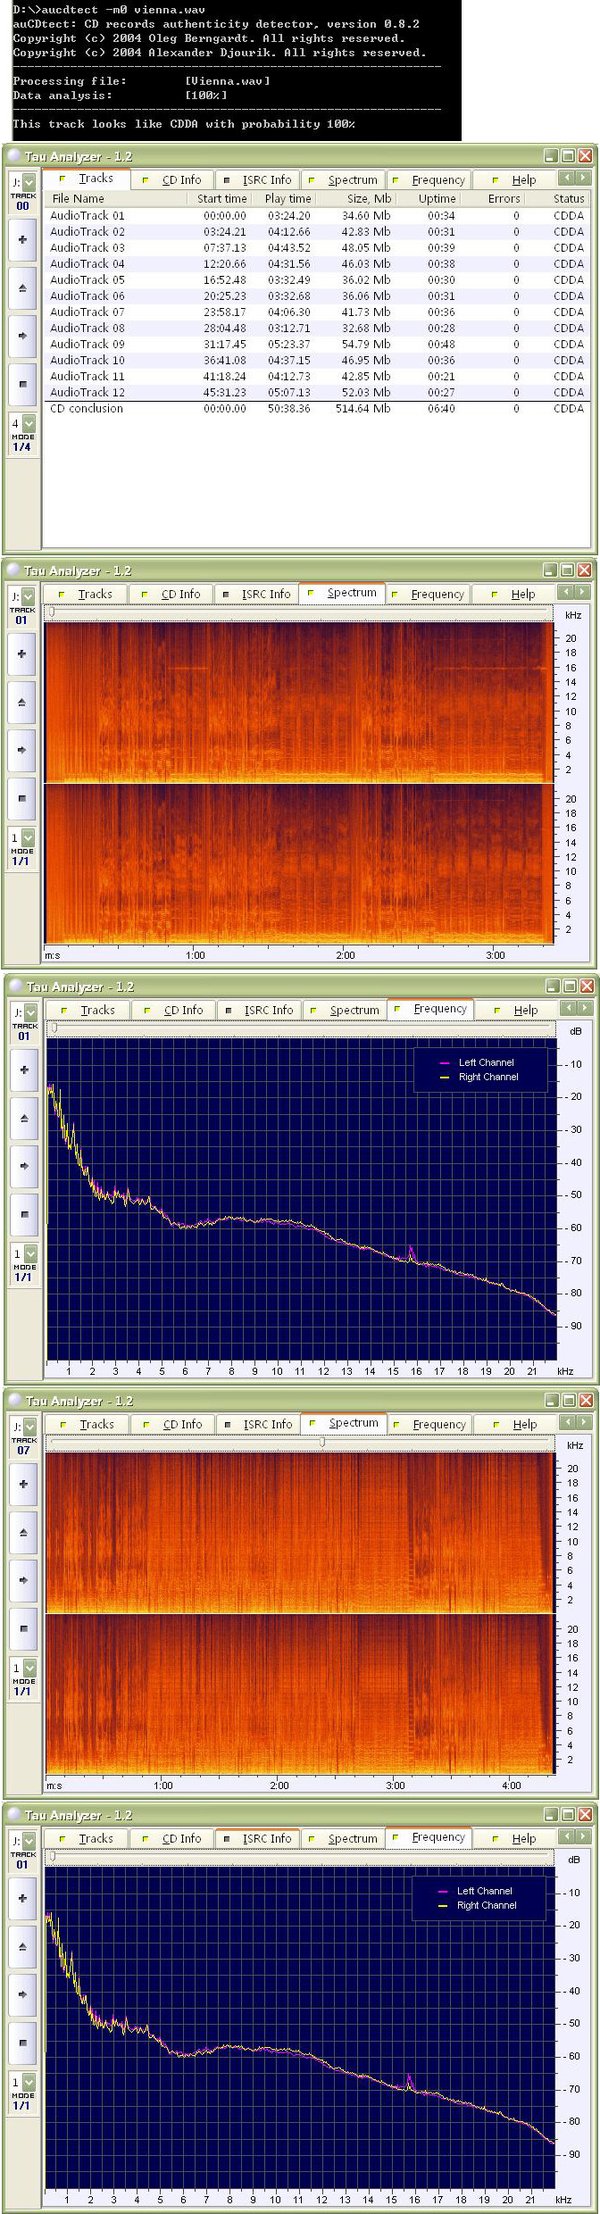Open mode dropdown in last Frequency window

coord(30,2081)
